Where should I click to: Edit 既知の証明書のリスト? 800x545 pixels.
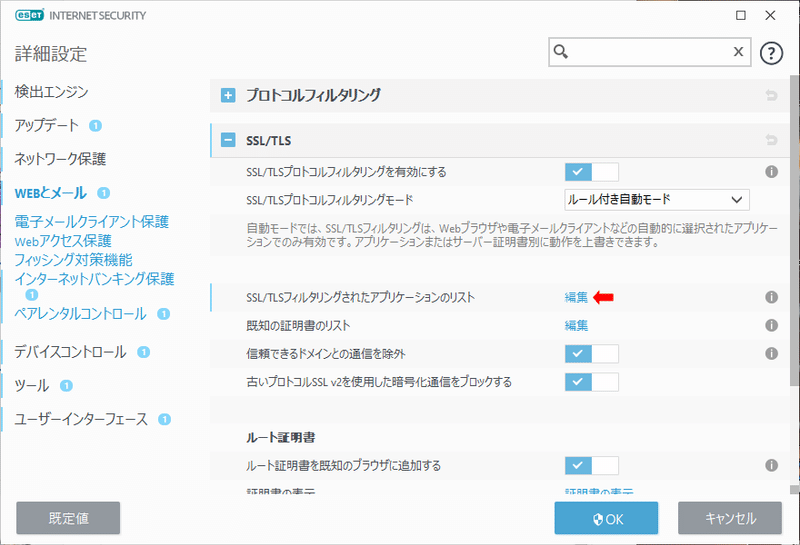tap(576, 325)
